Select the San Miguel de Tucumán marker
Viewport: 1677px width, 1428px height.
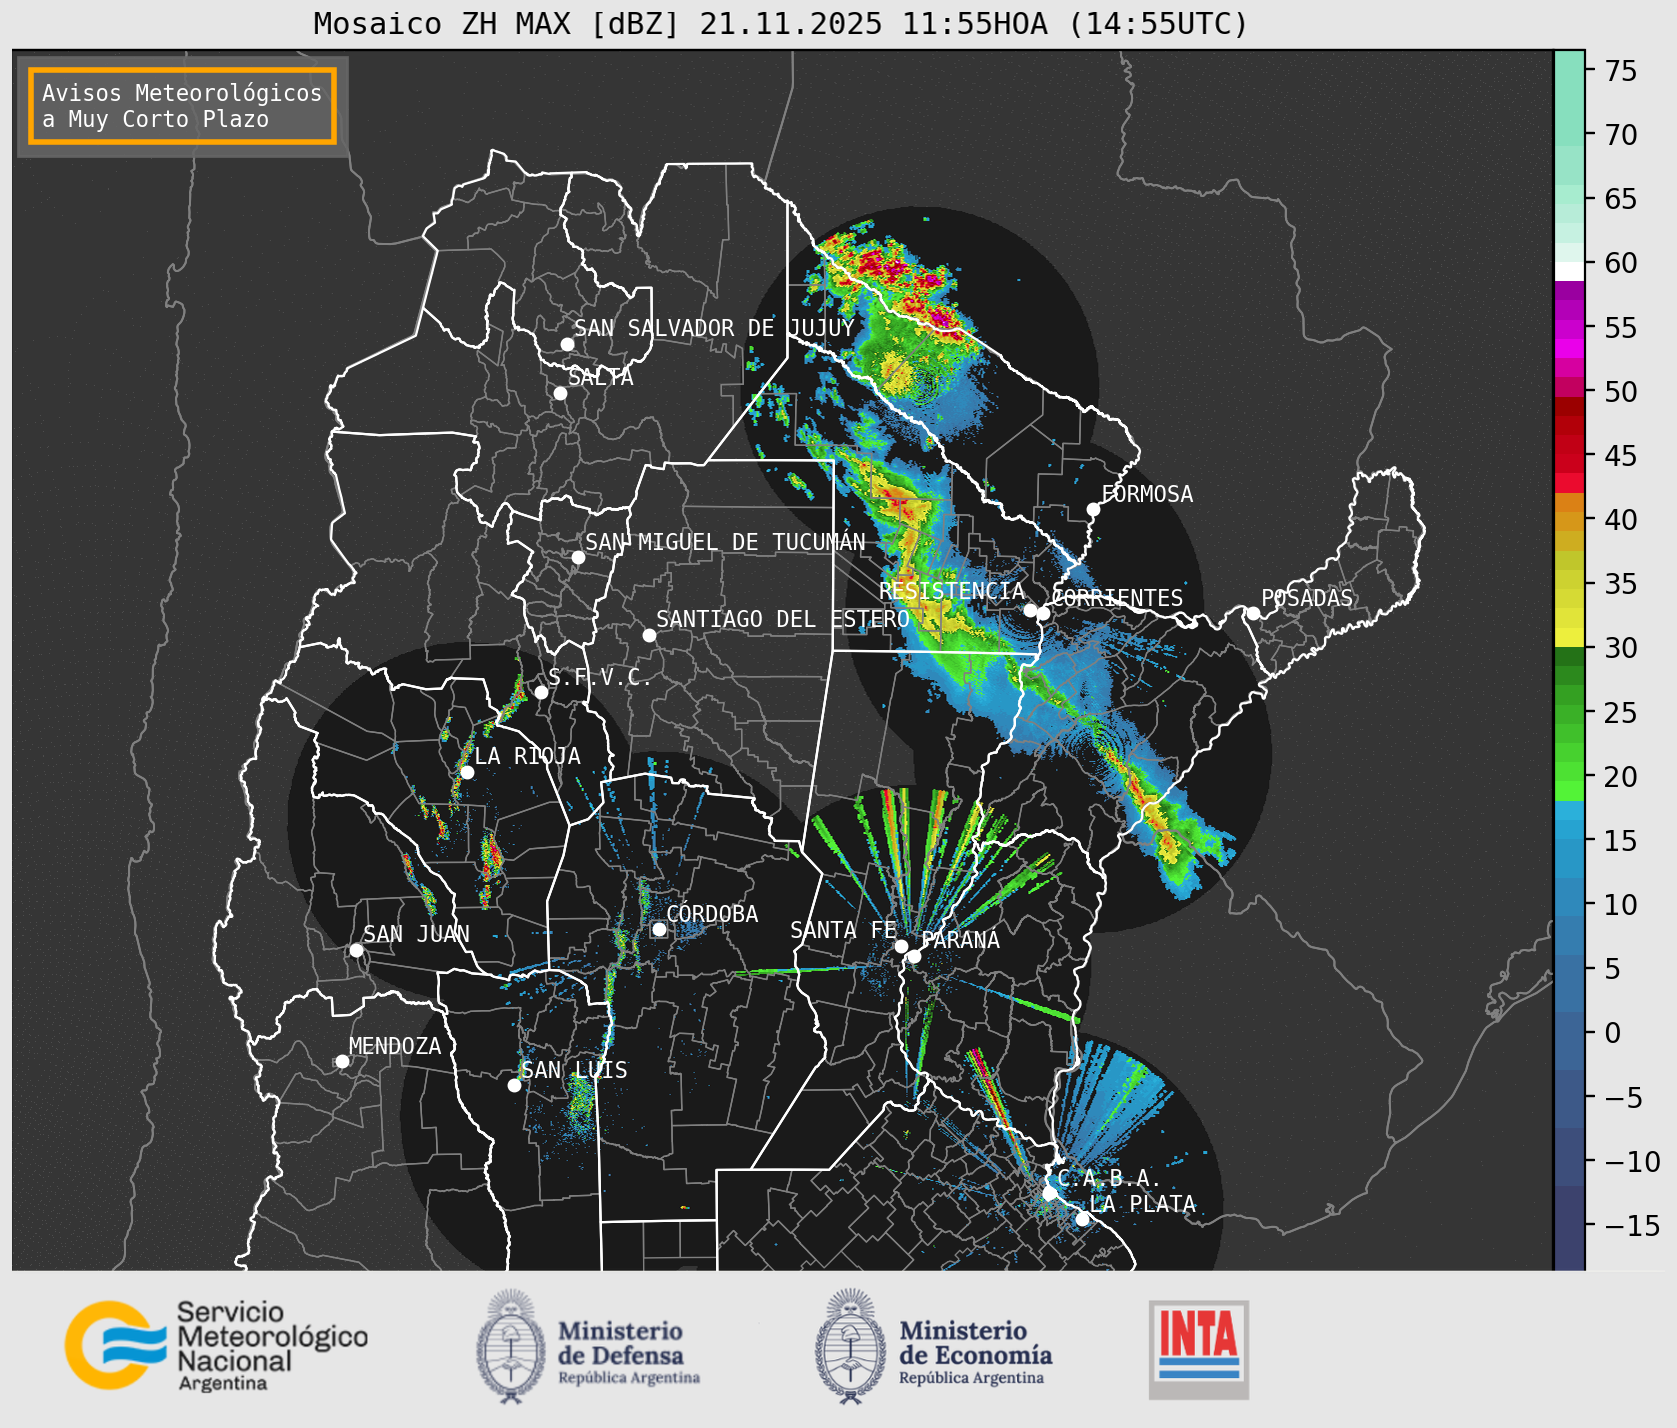pos(578,557)
